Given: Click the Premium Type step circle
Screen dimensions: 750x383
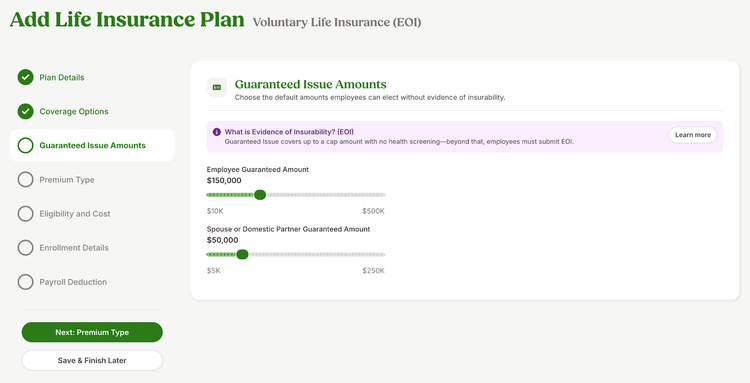Looking at the screenshot, I should point(25,179).
